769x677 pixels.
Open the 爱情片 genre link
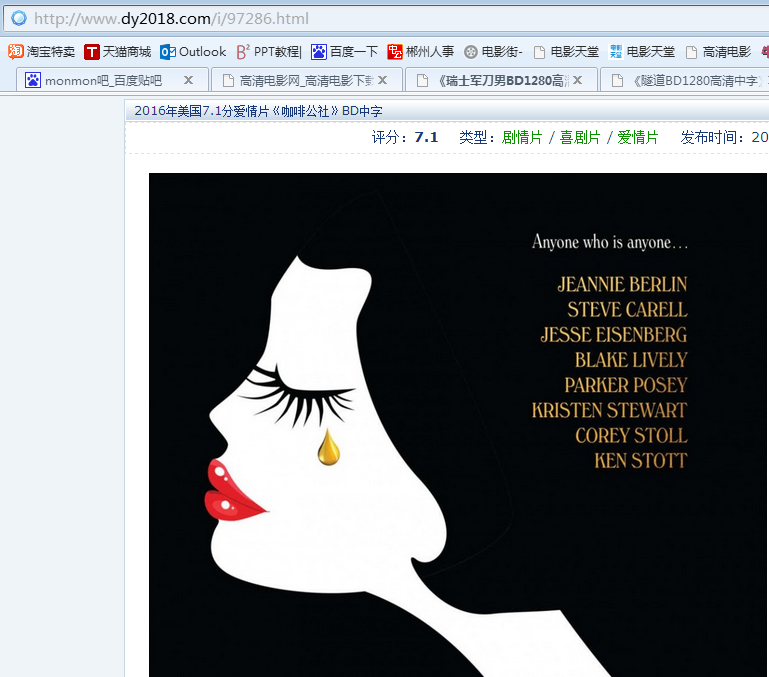pyautogui.click(x=638, y=137)
